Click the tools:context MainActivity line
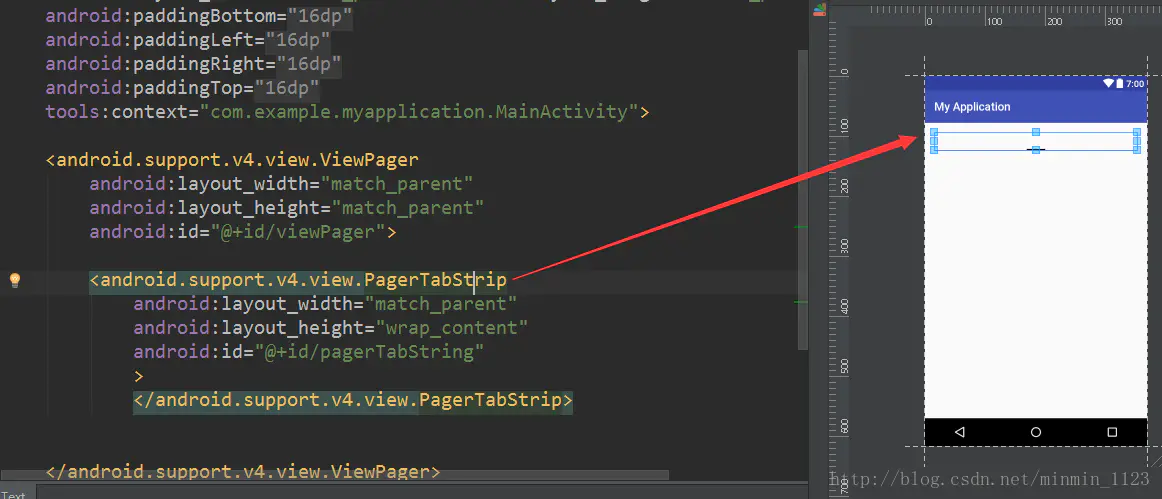 point(348,112)
